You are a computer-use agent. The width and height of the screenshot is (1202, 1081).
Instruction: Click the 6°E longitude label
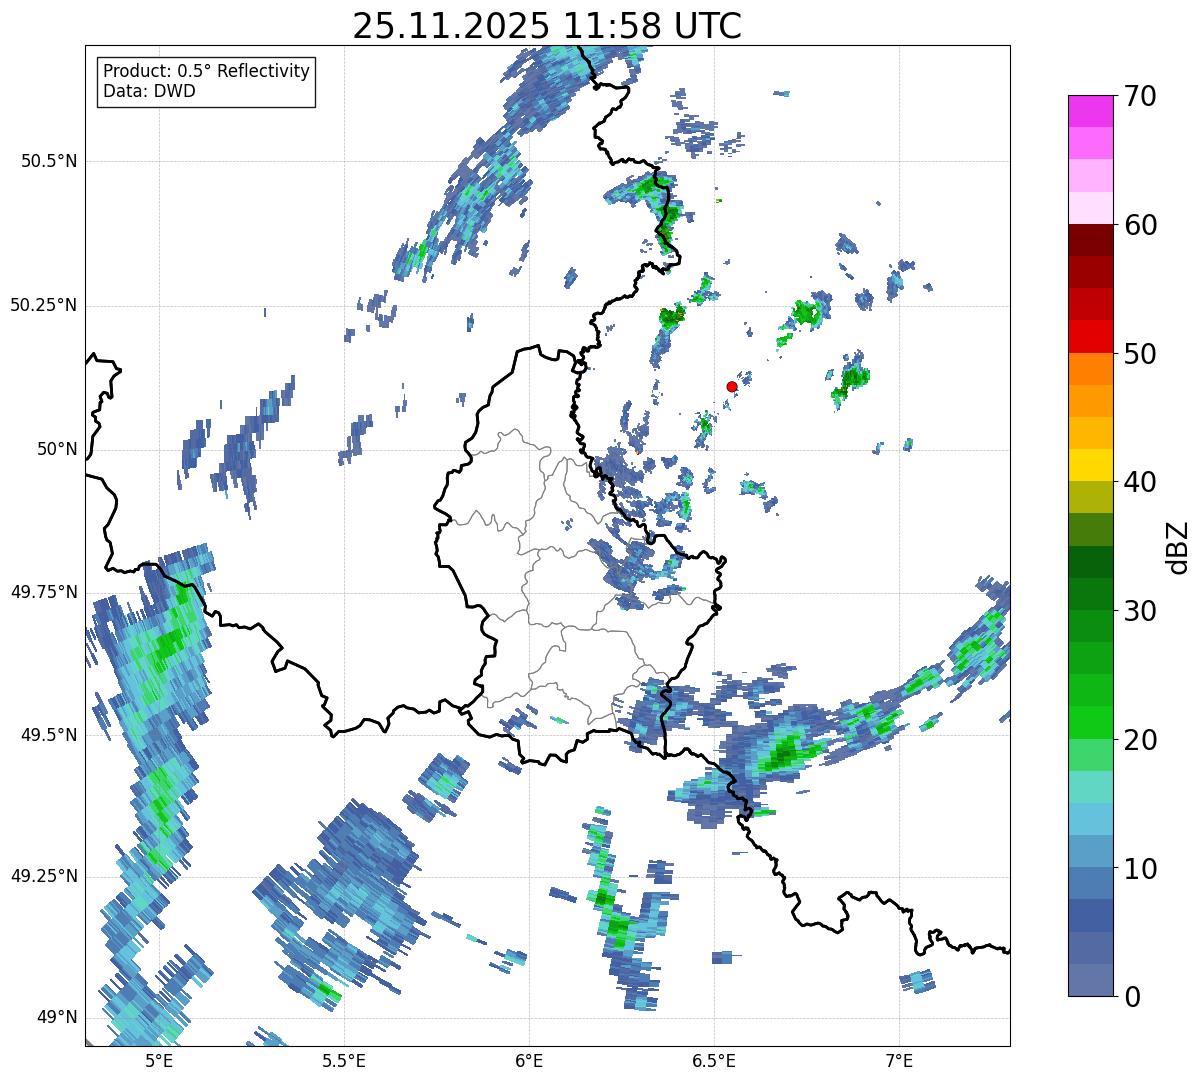(x=529, y=1061)
